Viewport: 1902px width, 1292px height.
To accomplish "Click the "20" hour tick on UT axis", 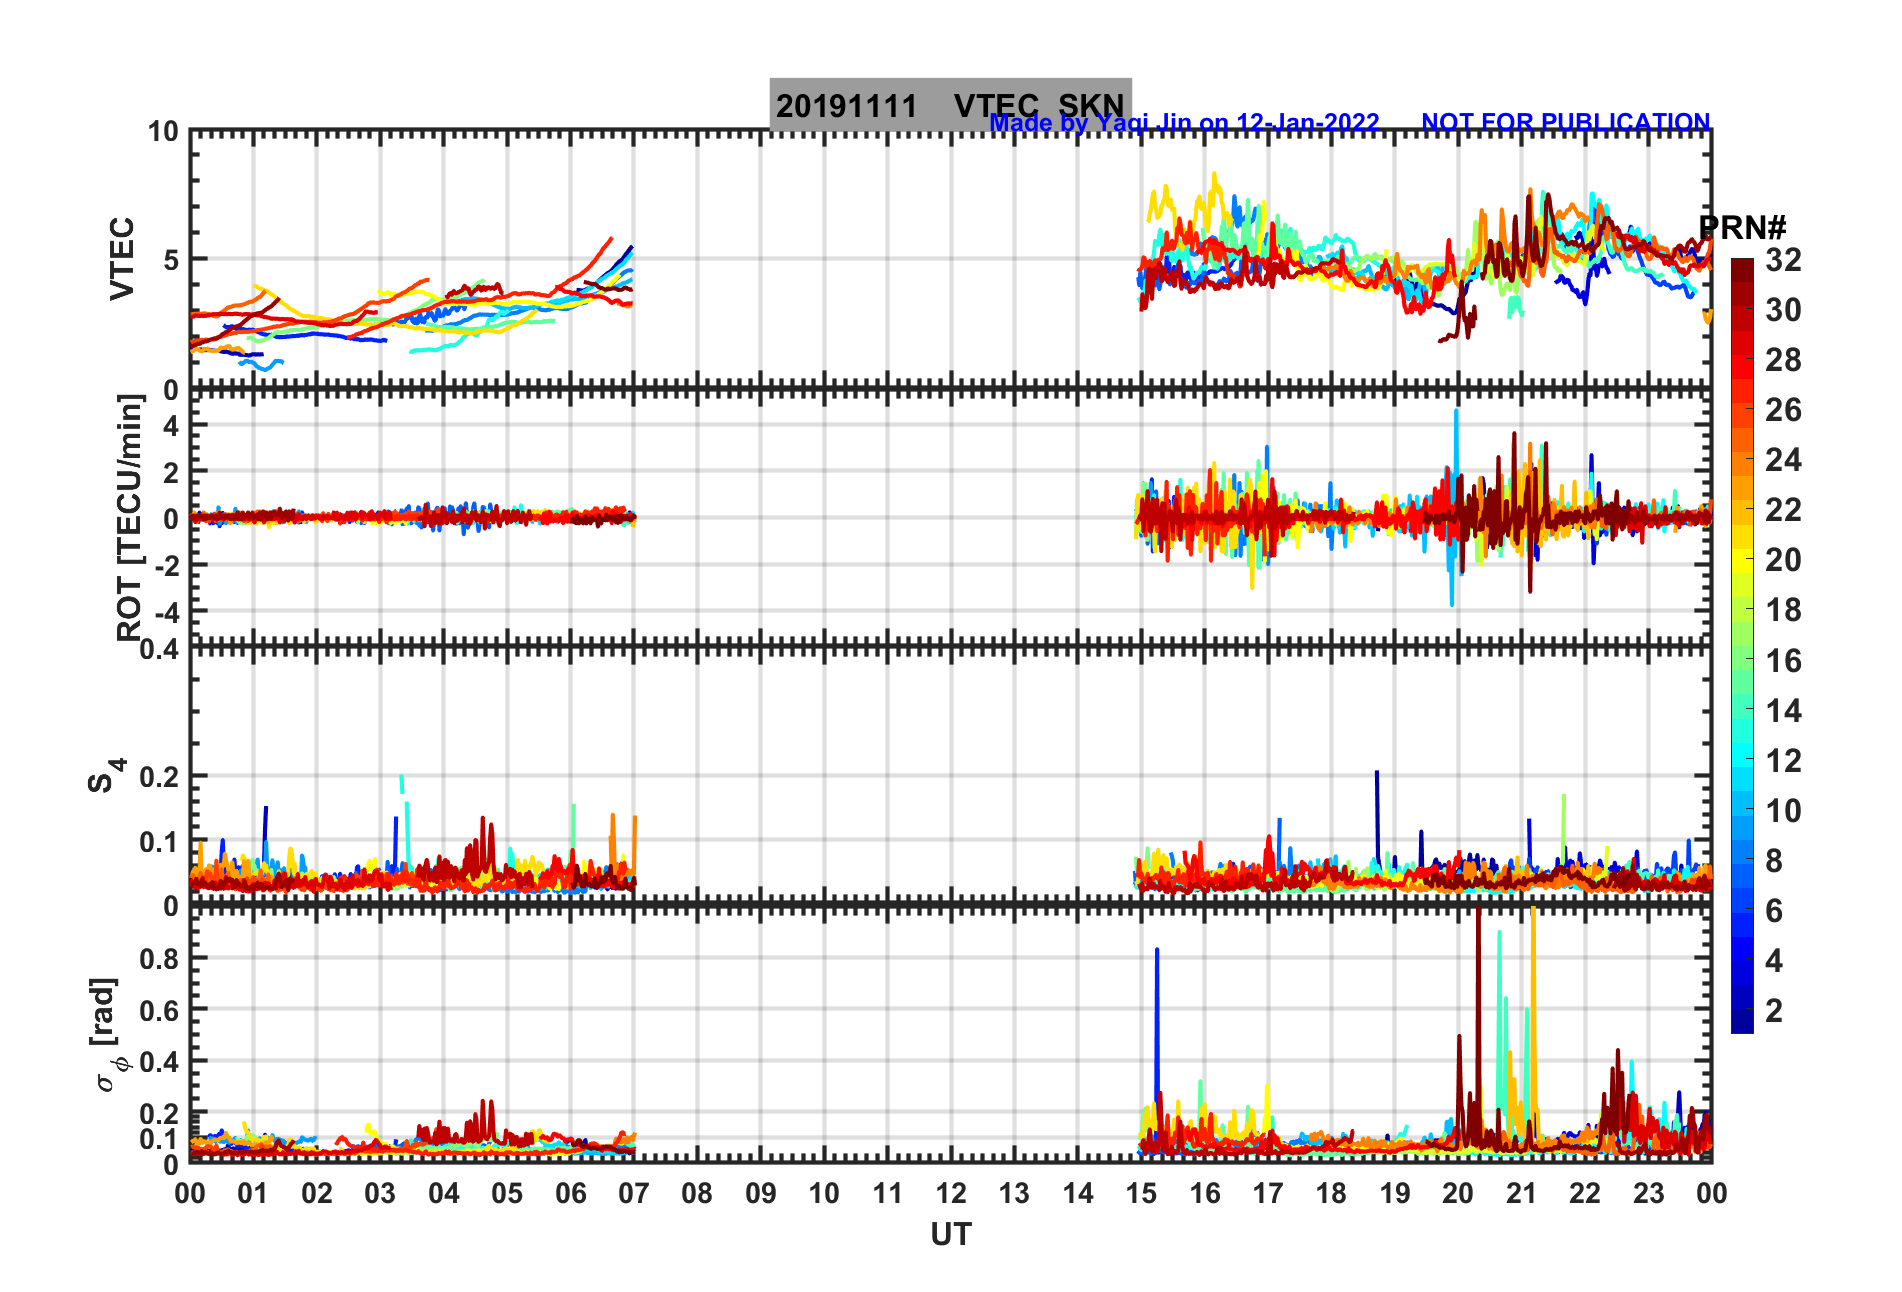I will pyautogui.click(x=1458, y=1193).
